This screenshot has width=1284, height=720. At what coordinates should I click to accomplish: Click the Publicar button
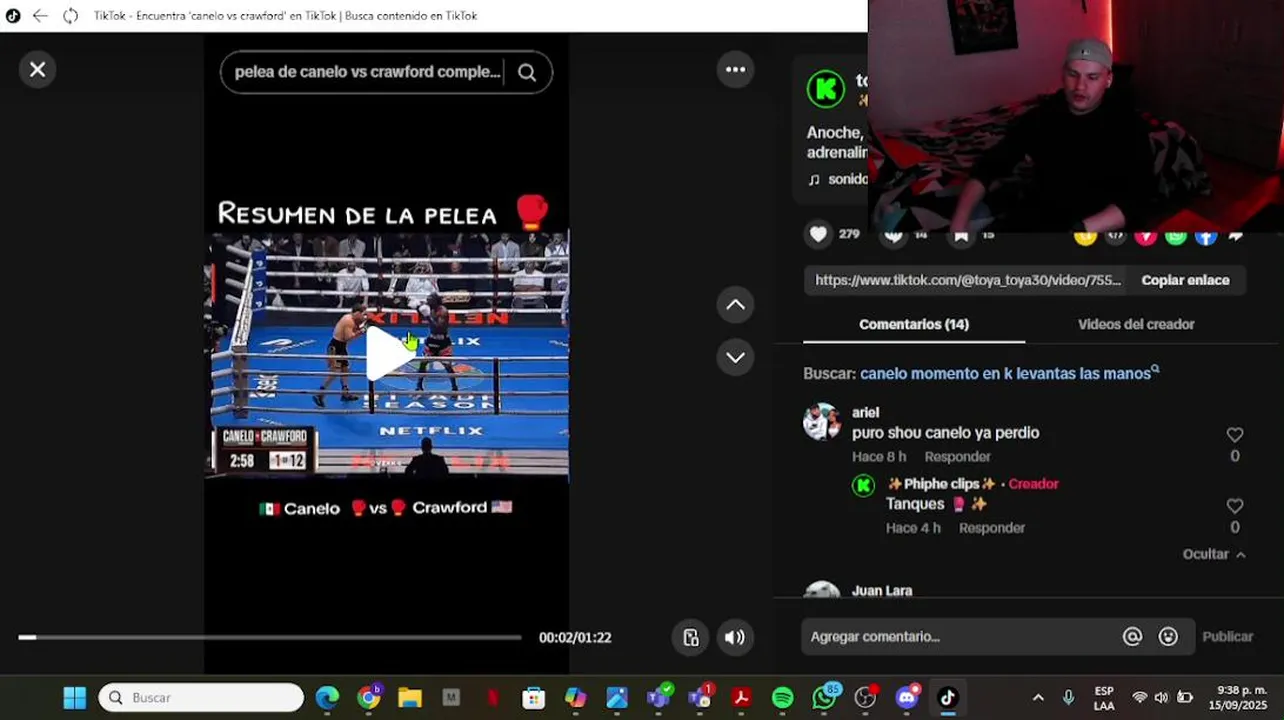coord(1227,636)
